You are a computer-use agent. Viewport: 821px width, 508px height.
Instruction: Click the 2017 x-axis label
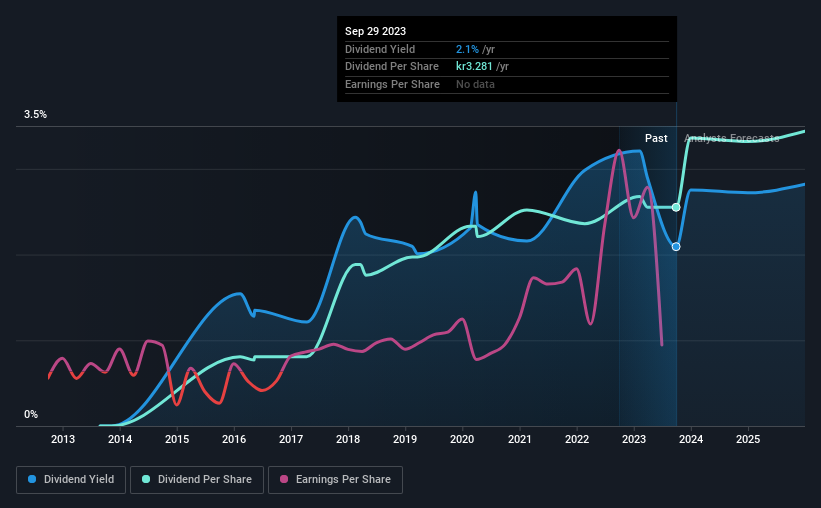click(291, 439)
